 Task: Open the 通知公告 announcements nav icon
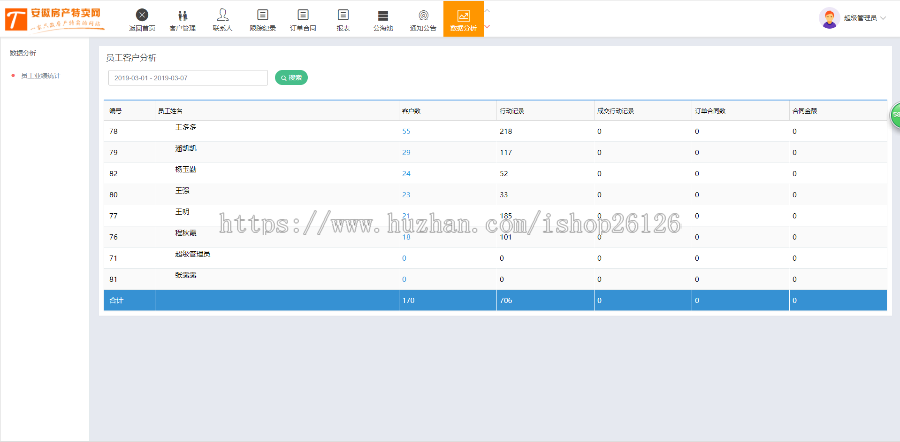423,15
